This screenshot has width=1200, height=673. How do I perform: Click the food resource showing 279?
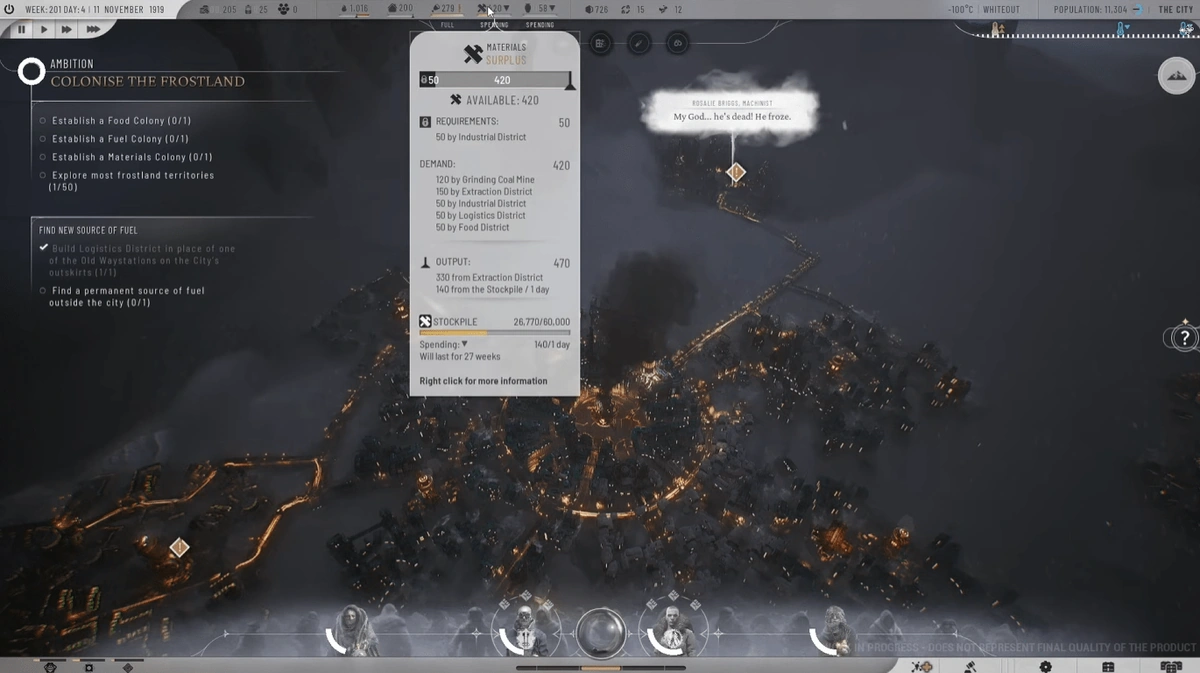click(446, 9)
